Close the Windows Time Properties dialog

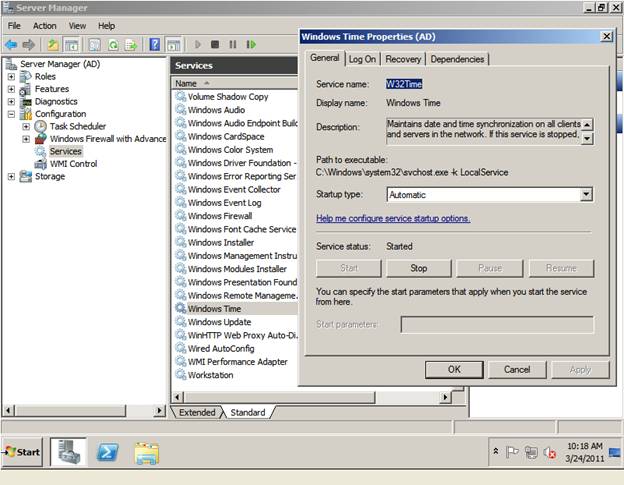point(606,37)
